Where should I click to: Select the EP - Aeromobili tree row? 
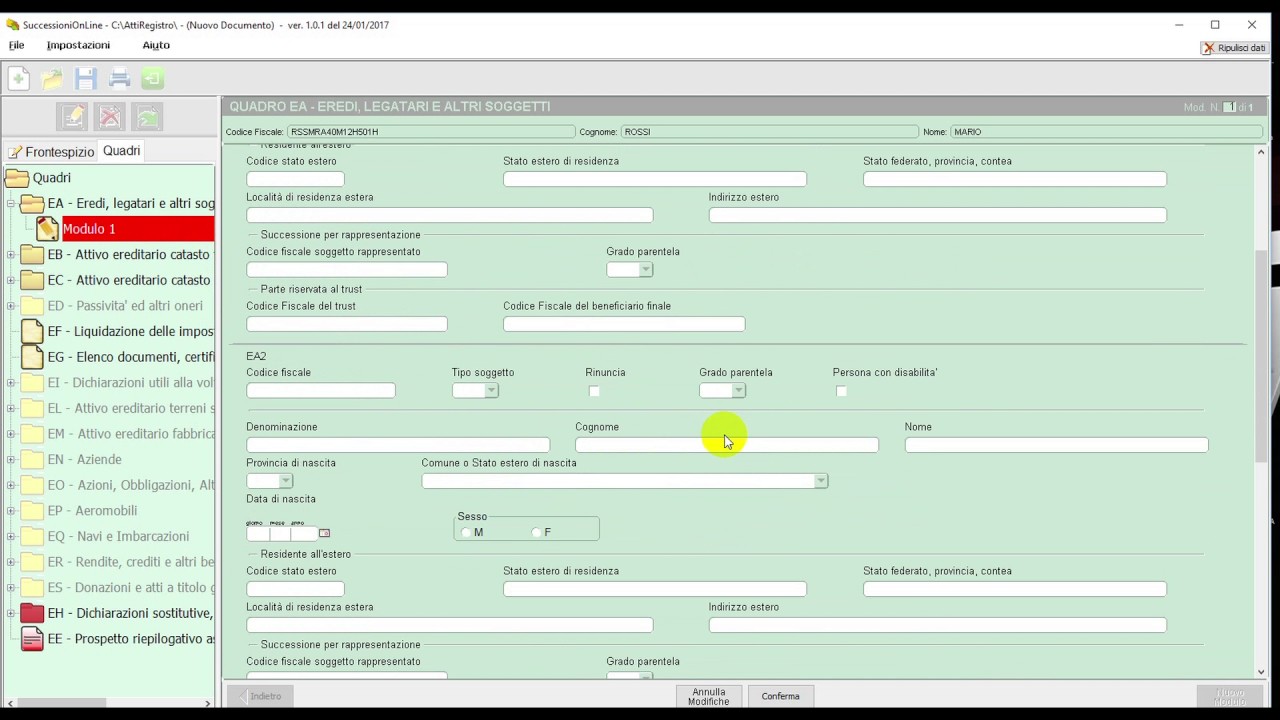[x=92, y=511]
